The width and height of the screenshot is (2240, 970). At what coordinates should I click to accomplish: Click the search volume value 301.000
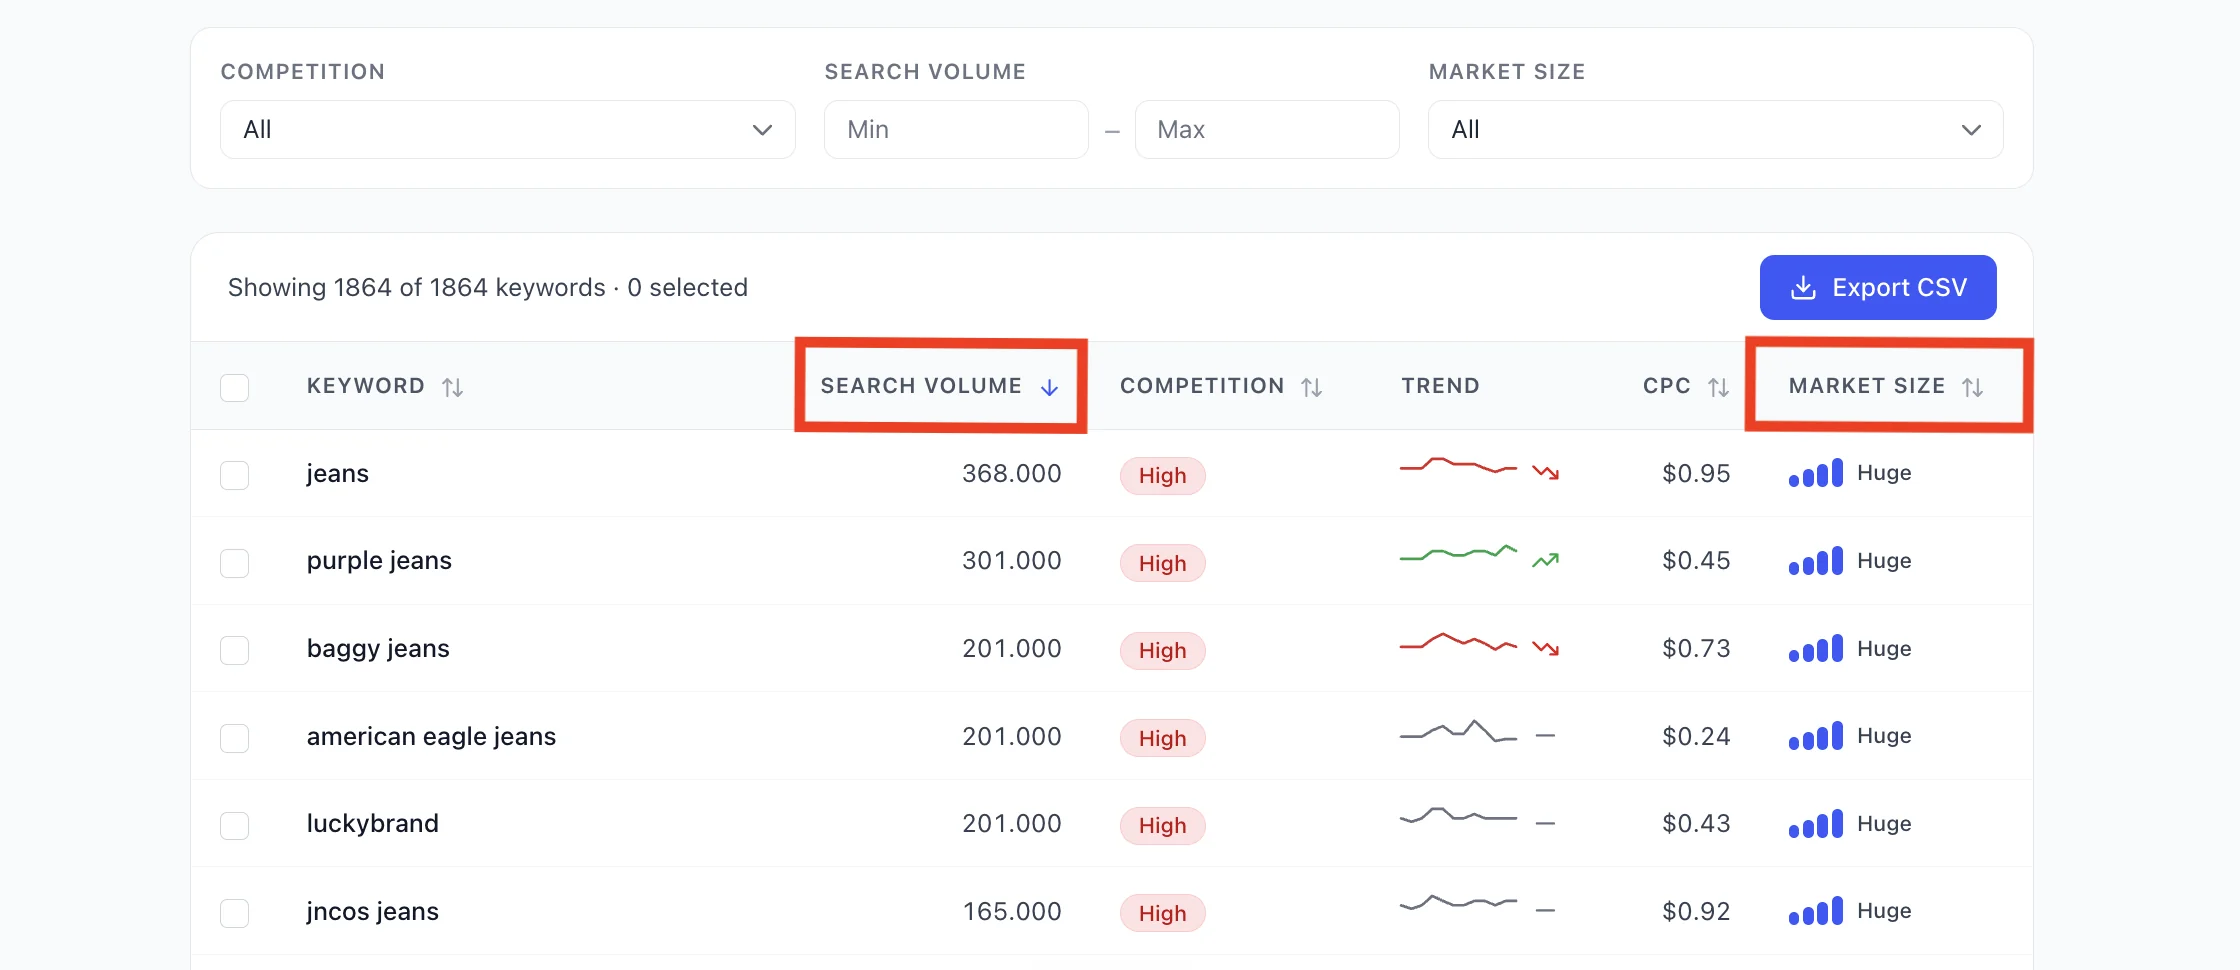(x=1012, y=560)
